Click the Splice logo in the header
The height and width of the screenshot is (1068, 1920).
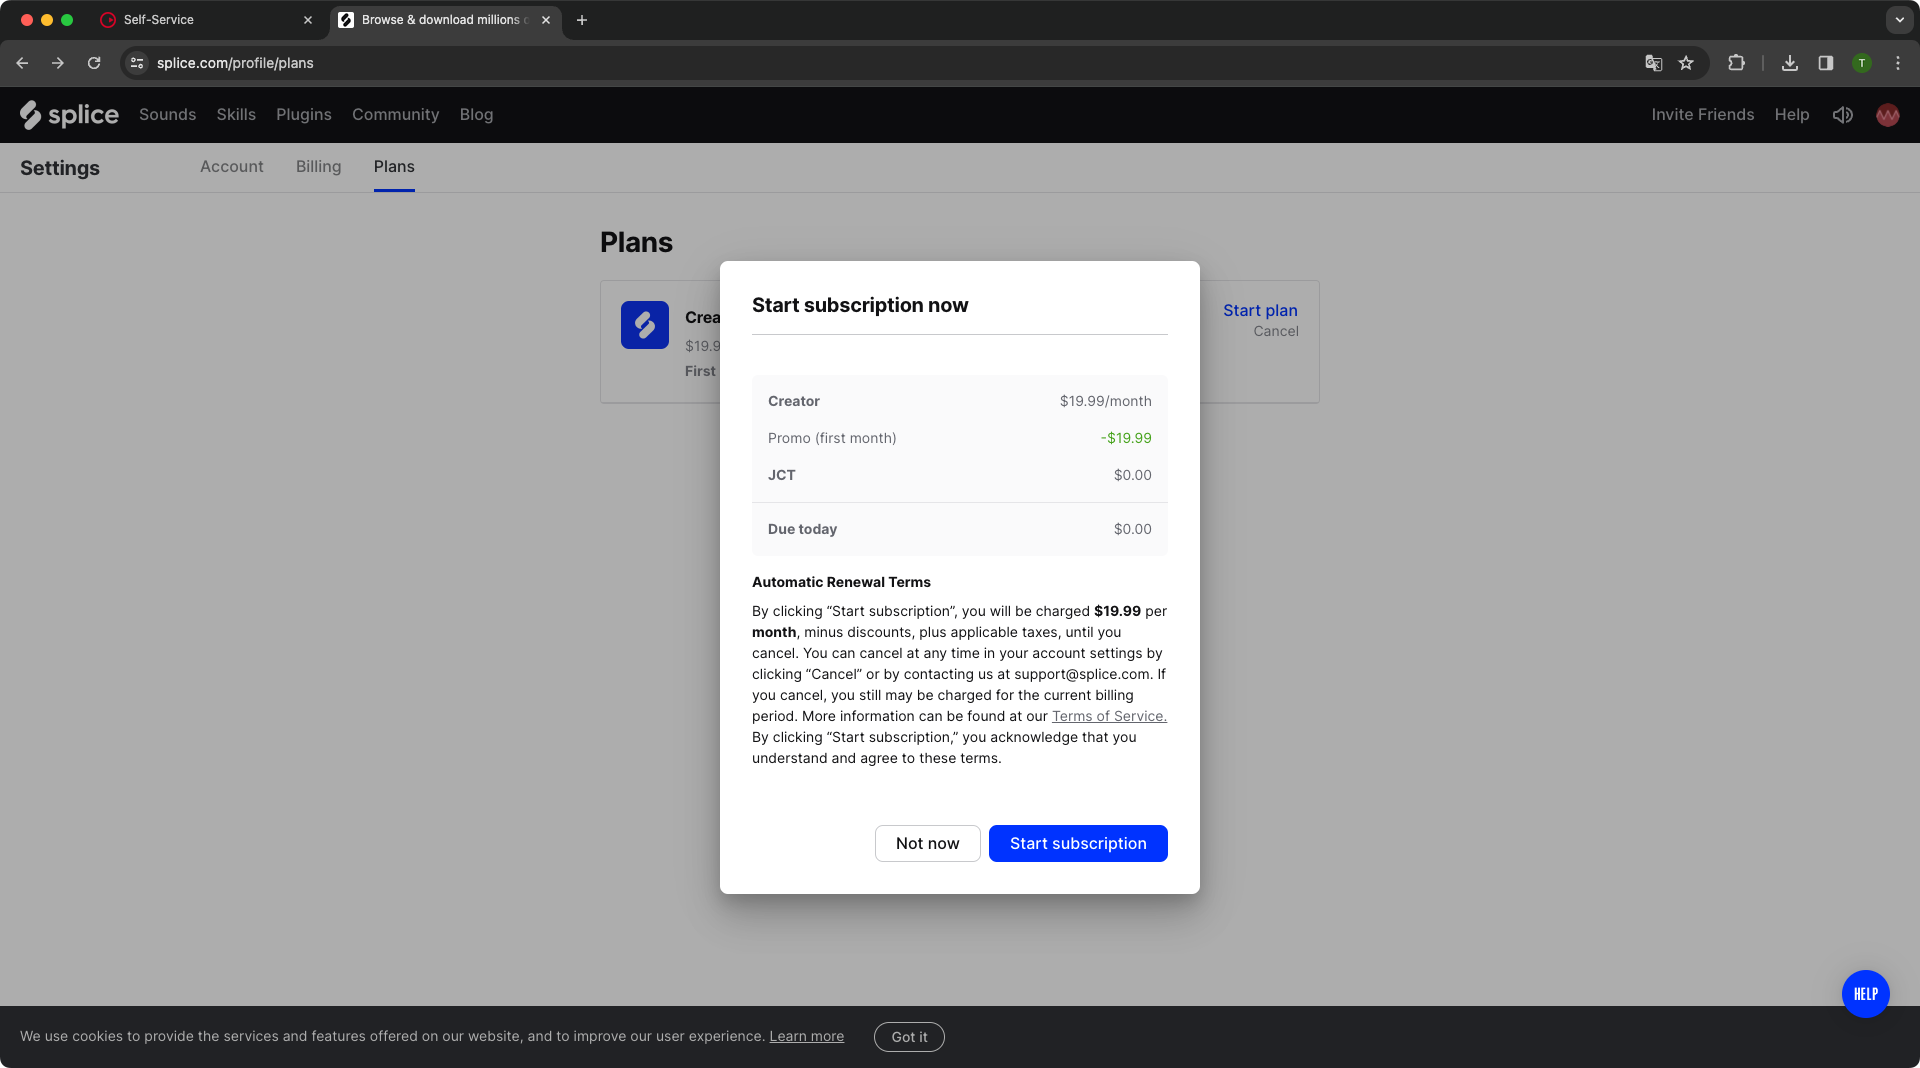click(x=69, y=115)
